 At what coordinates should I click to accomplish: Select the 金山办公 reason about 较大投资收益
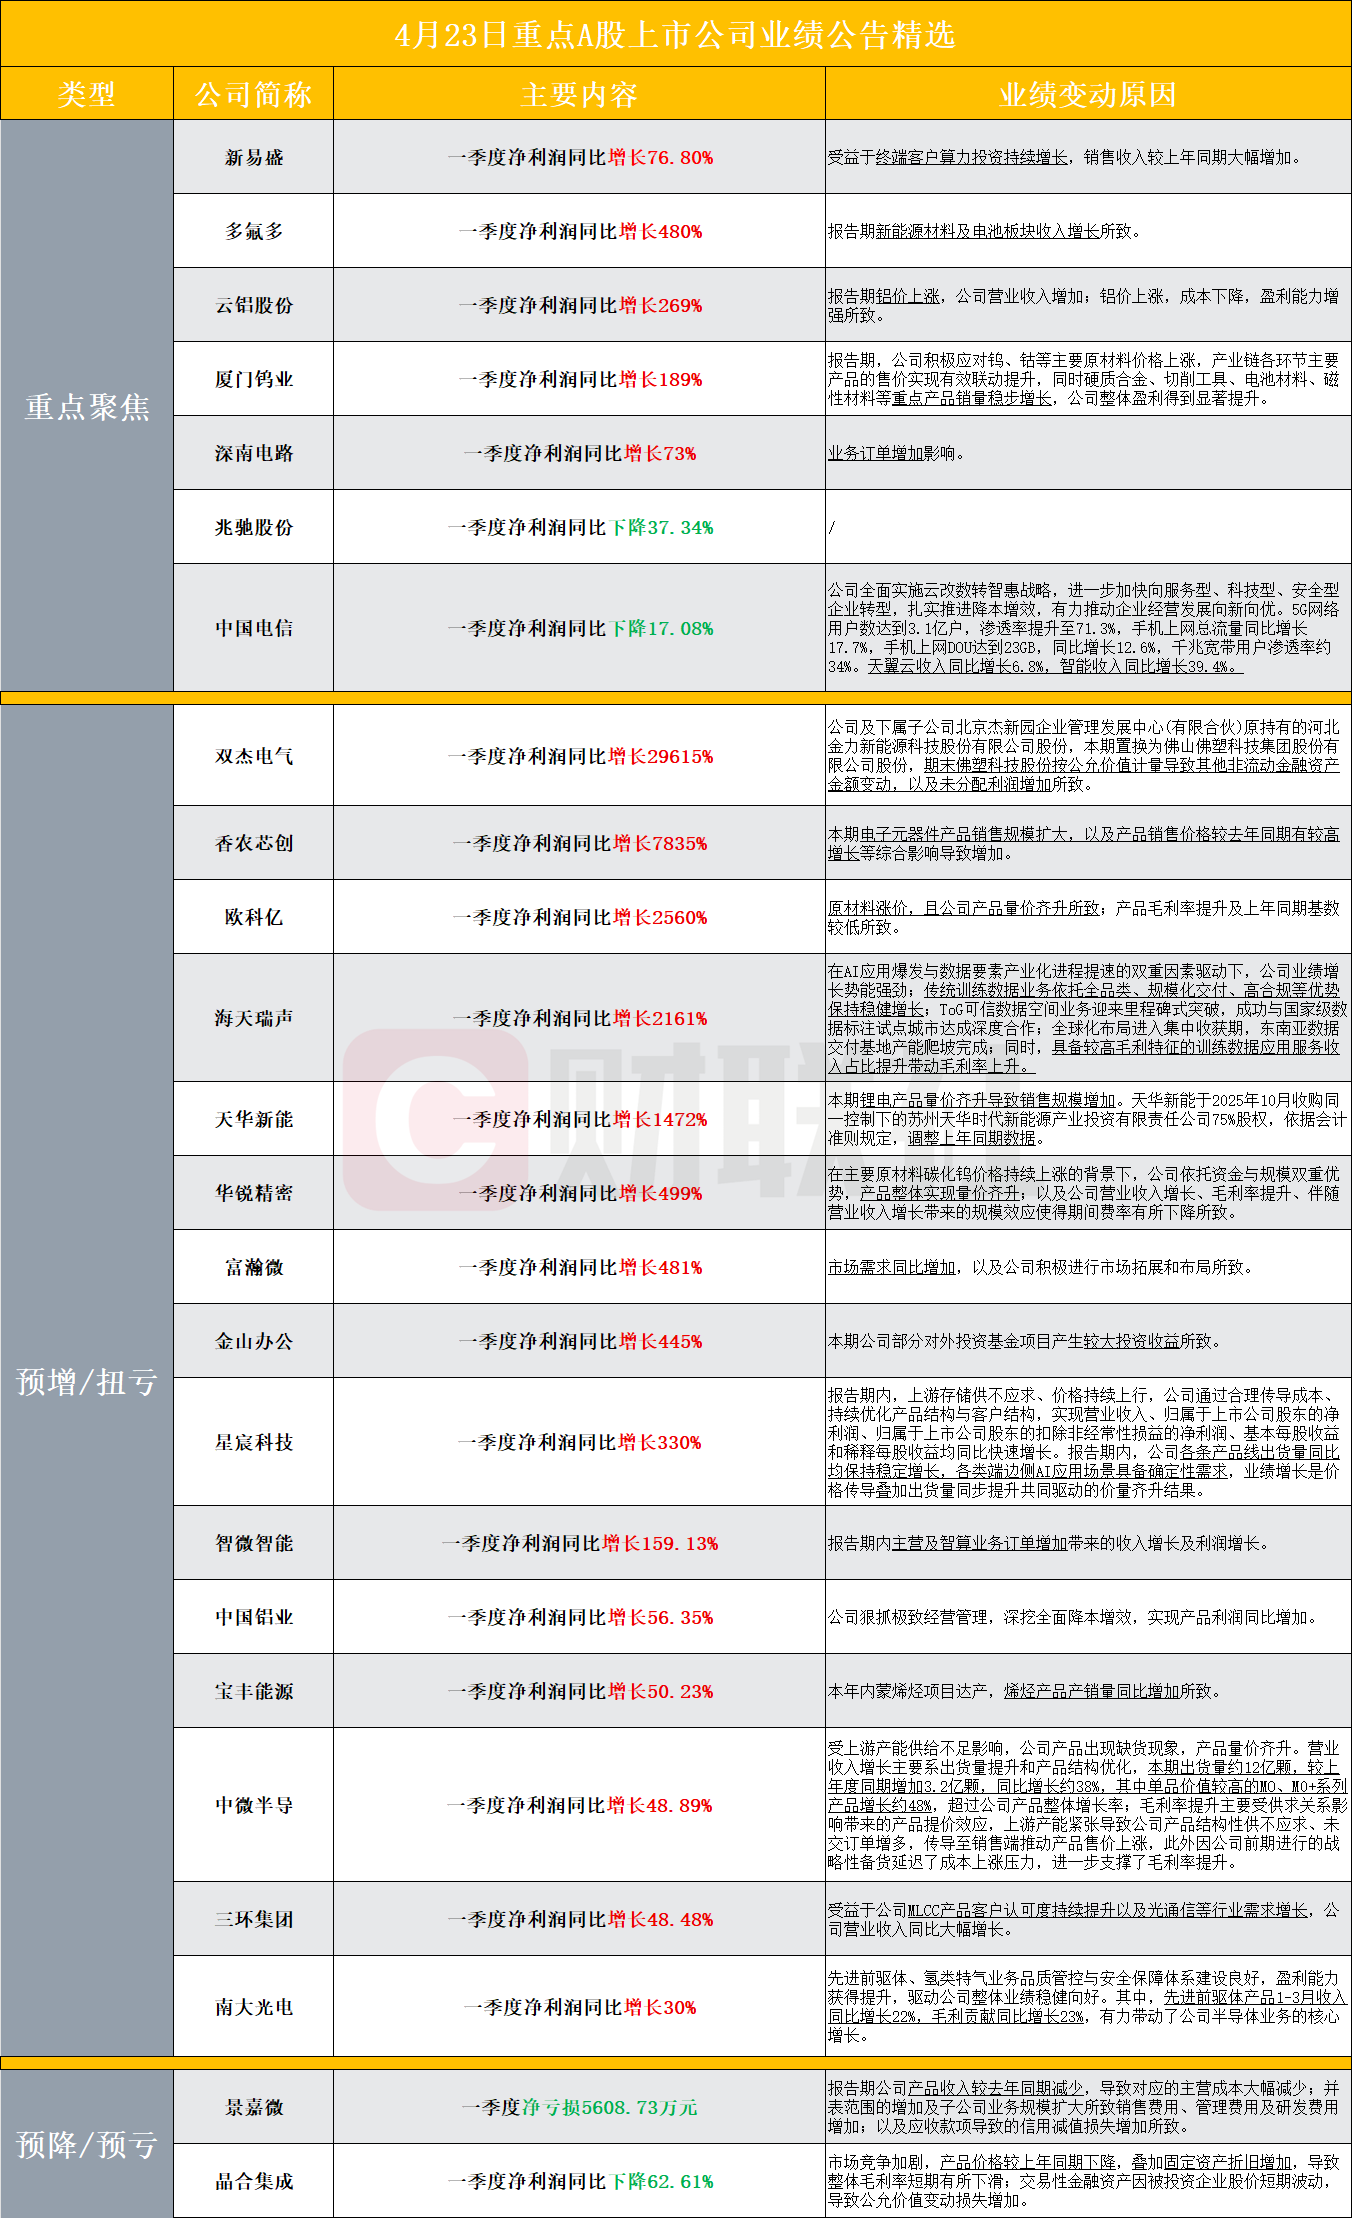(1025, 1341)
